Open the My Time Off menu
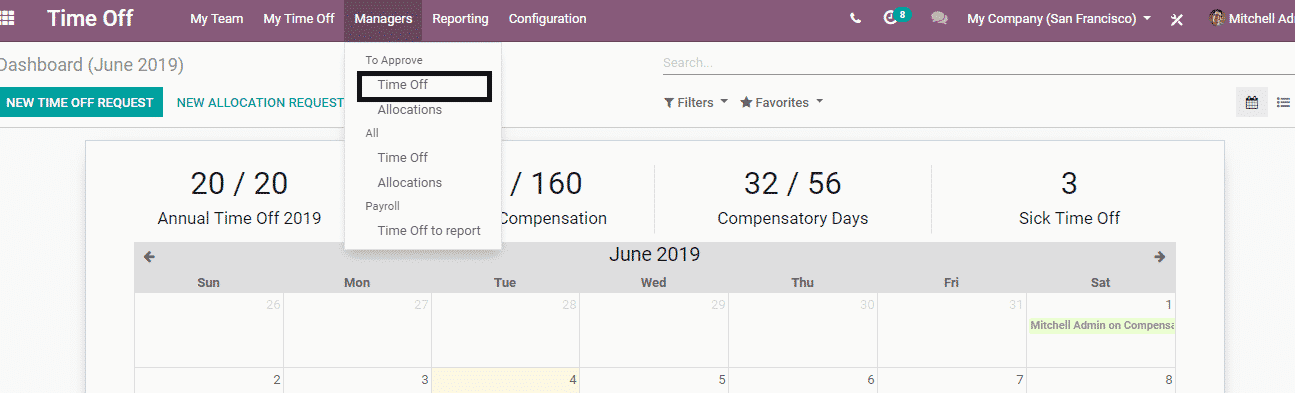 tap(299, 18)
